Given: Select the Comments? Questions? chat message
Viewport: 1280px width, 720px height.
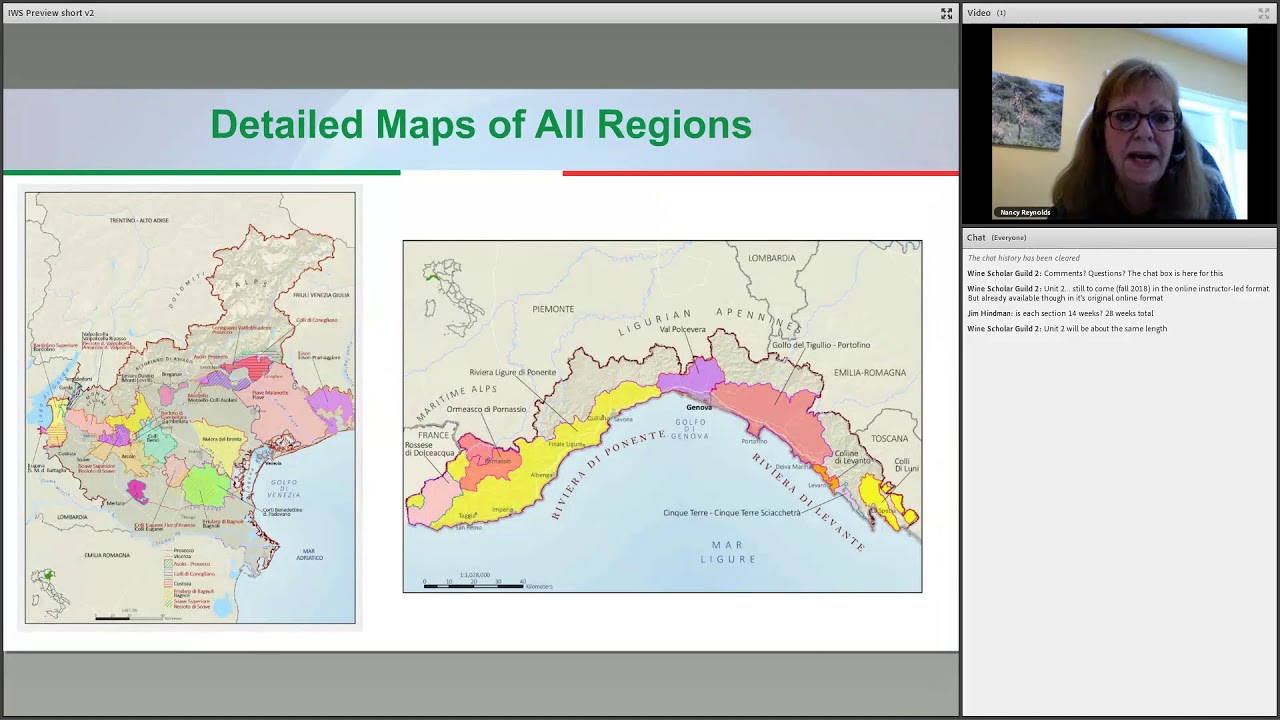Looking at the screenshot, I should coord(1095,273).
